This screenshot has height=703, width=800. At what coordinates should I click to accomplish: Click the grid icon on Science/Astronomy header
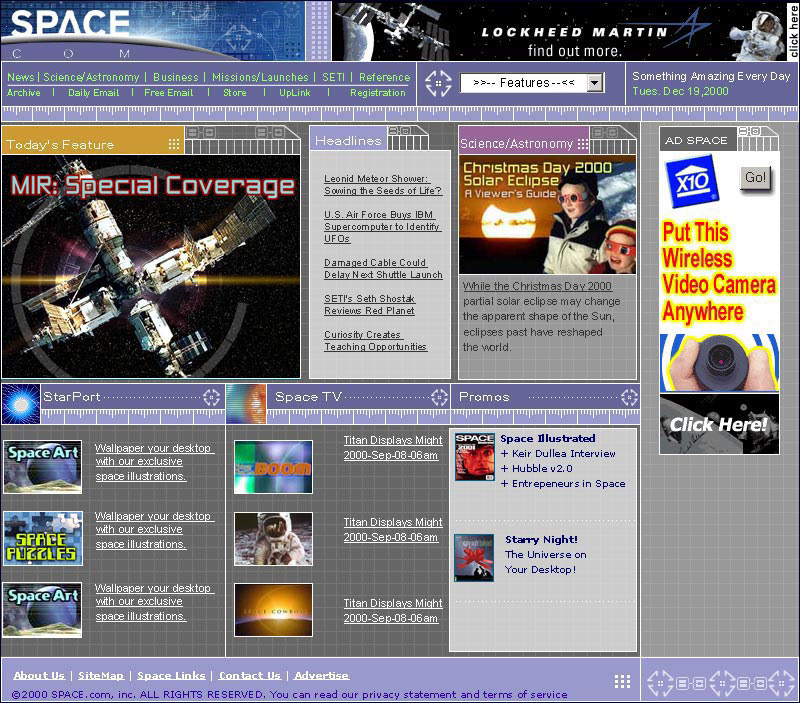pyautogui.click(x=583, y=144)
